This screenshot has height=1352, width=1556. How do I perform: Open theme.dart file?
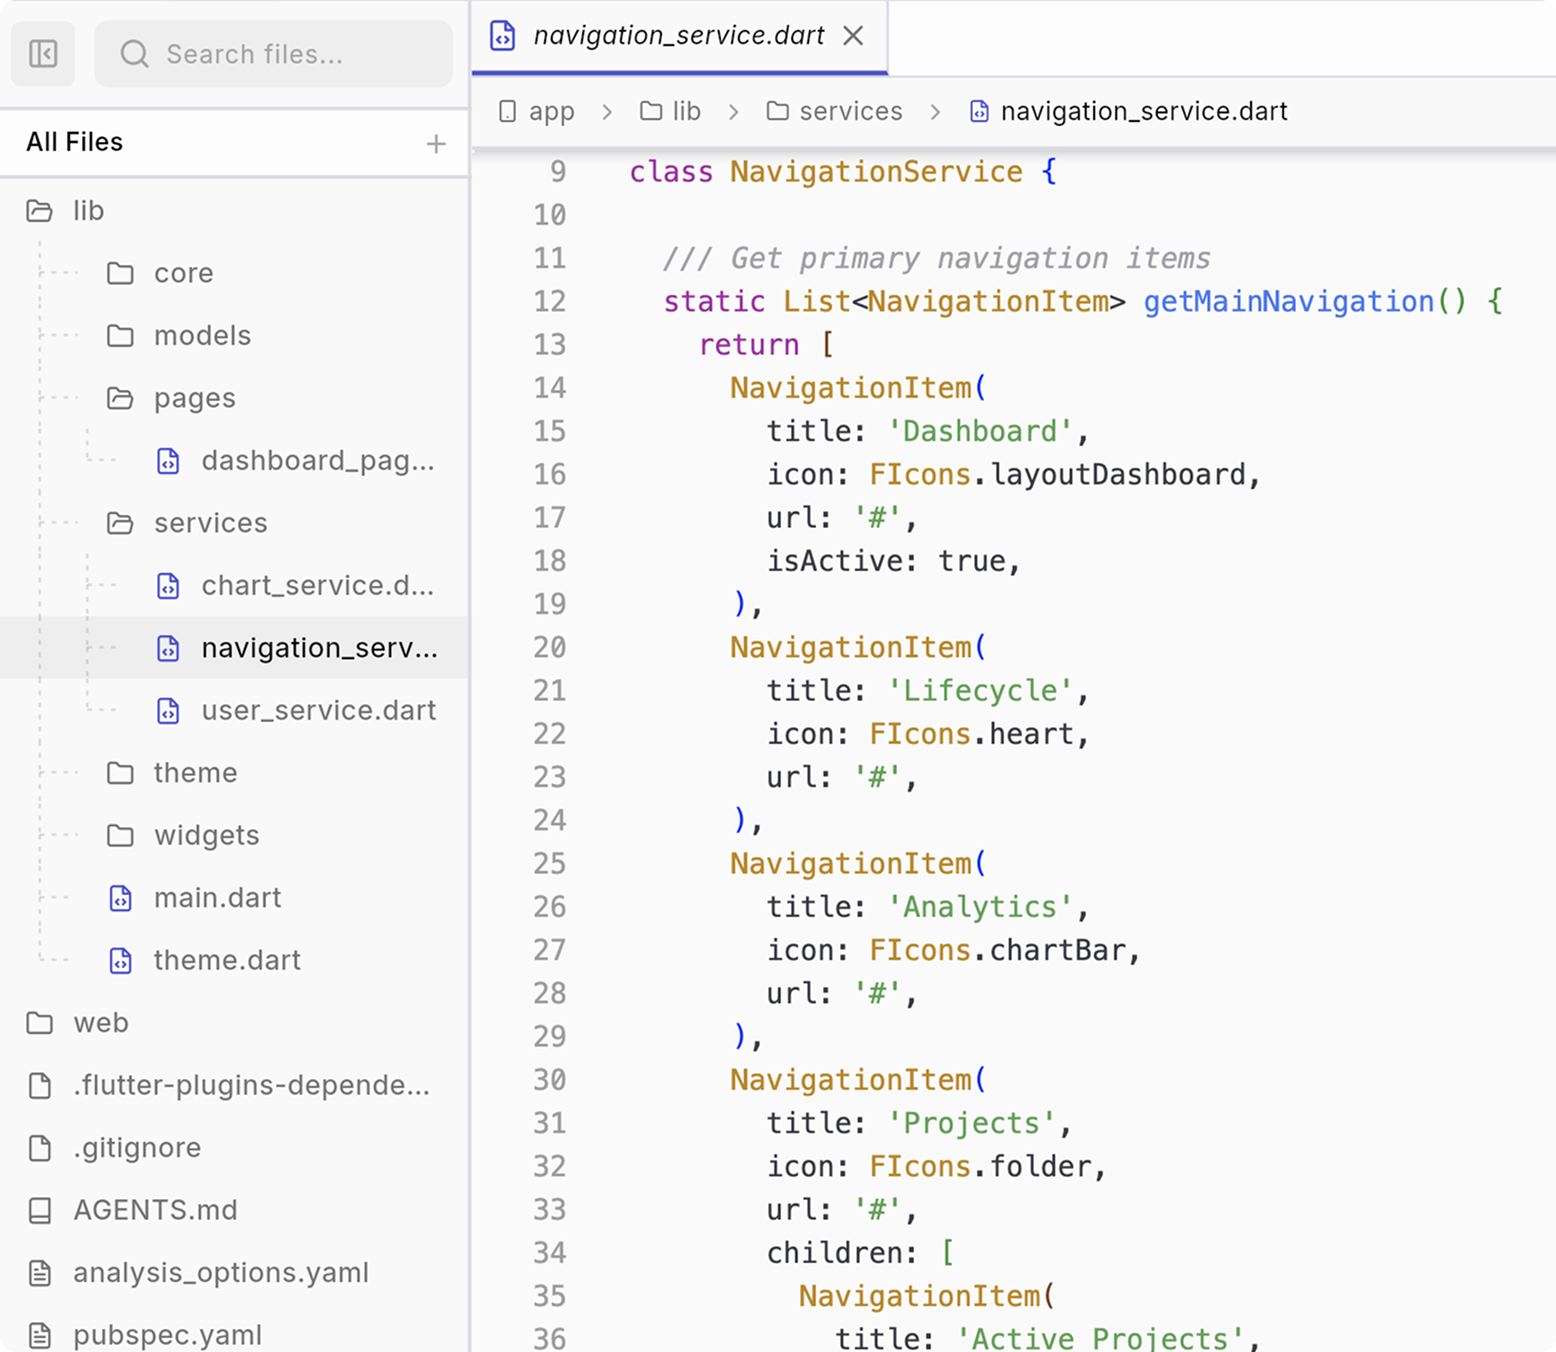point(234,960)
